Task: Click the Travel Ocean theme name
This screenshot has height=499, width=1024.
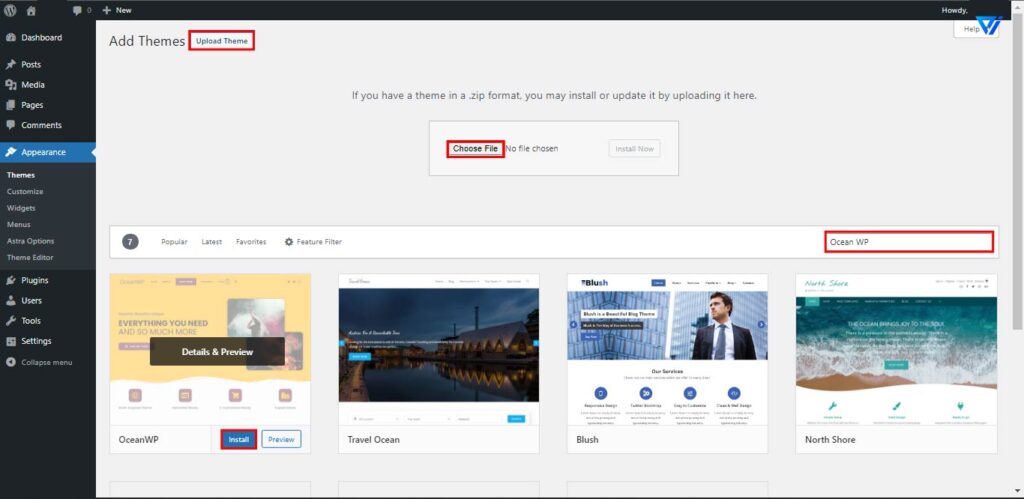Action: click(374, 440)
